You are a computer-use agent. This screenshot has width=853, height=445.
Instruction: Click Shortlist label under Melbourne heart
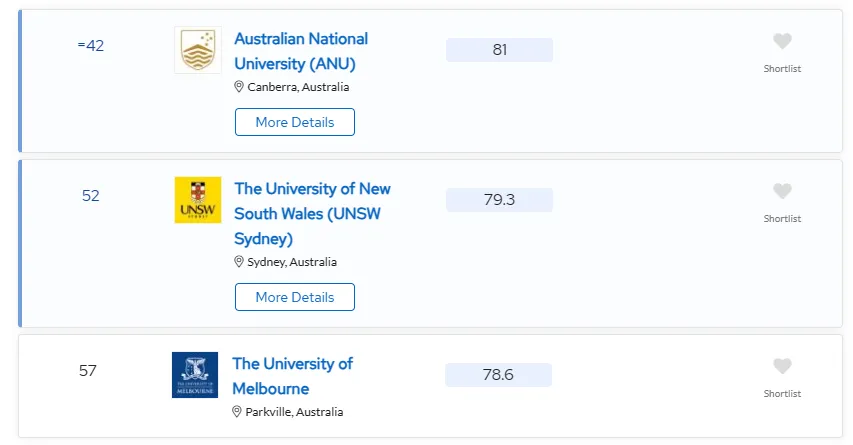[x=782, y=394]
